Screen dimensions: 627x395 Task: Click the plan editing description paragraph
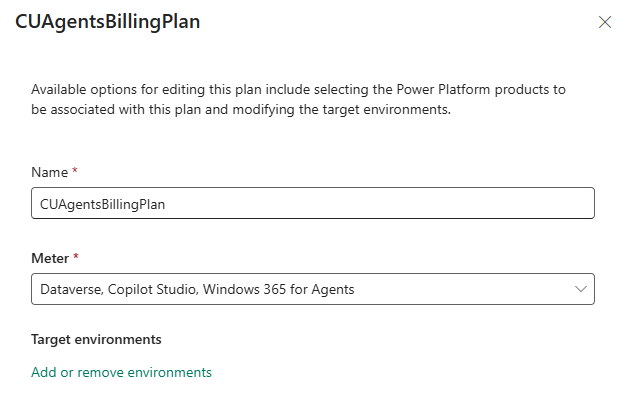point(298,99)
